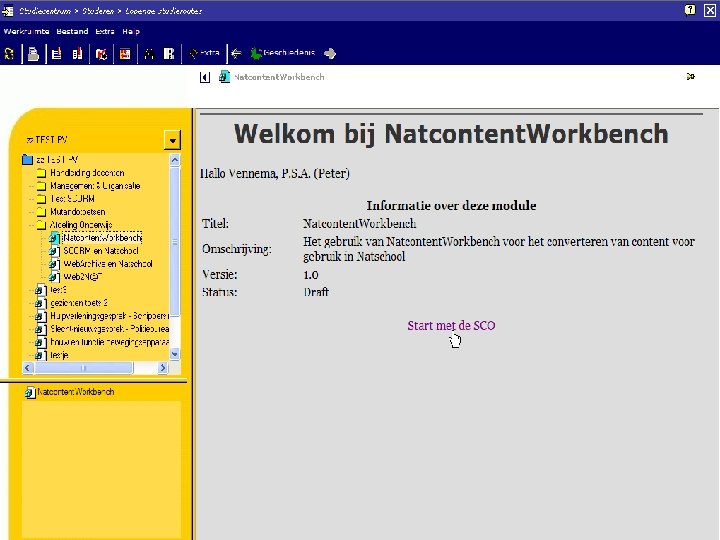Select WebArchive en Natschool in the tree
Image resolution: width=720 pixels, height=540 pixels.
pos(101,264)
